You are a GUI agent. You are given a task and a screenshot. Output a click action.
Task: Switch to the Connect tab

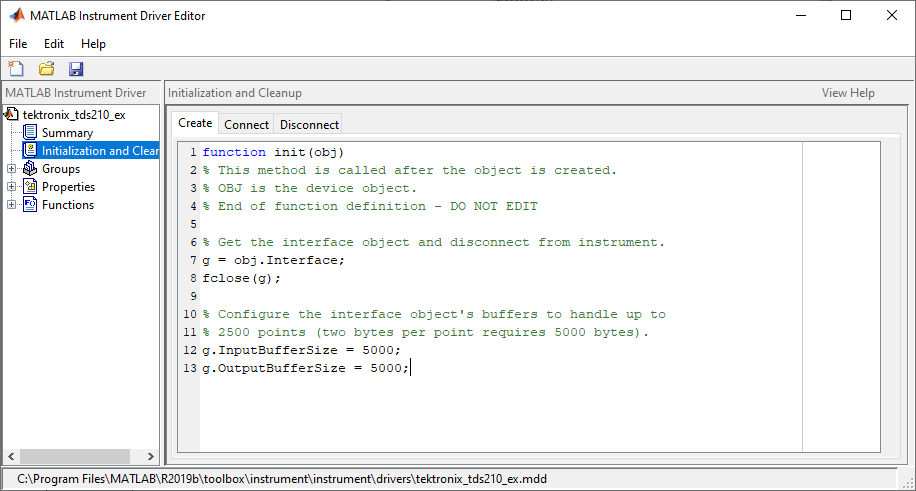click(x=246, y=125)
